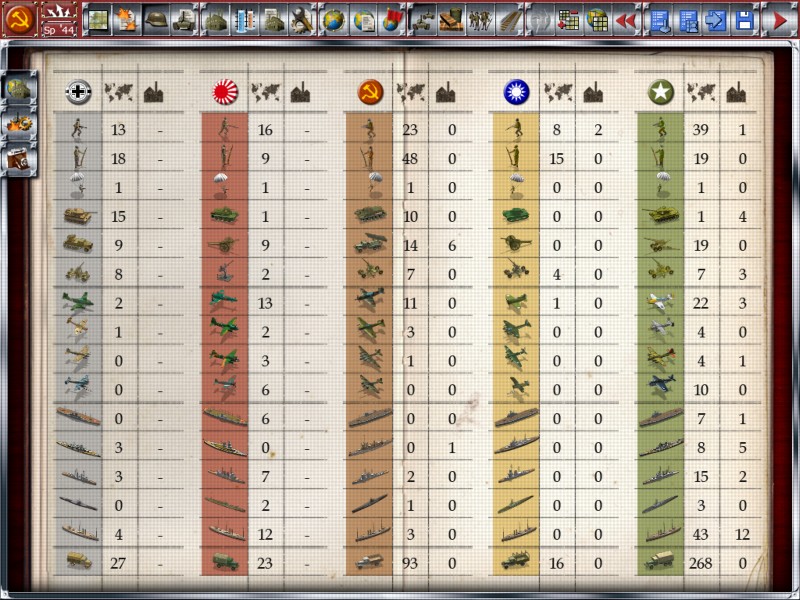The height and width of the screenshot is (600, 800).
Task: Click the US transport truck row icon
Action: tap(659, 561)
